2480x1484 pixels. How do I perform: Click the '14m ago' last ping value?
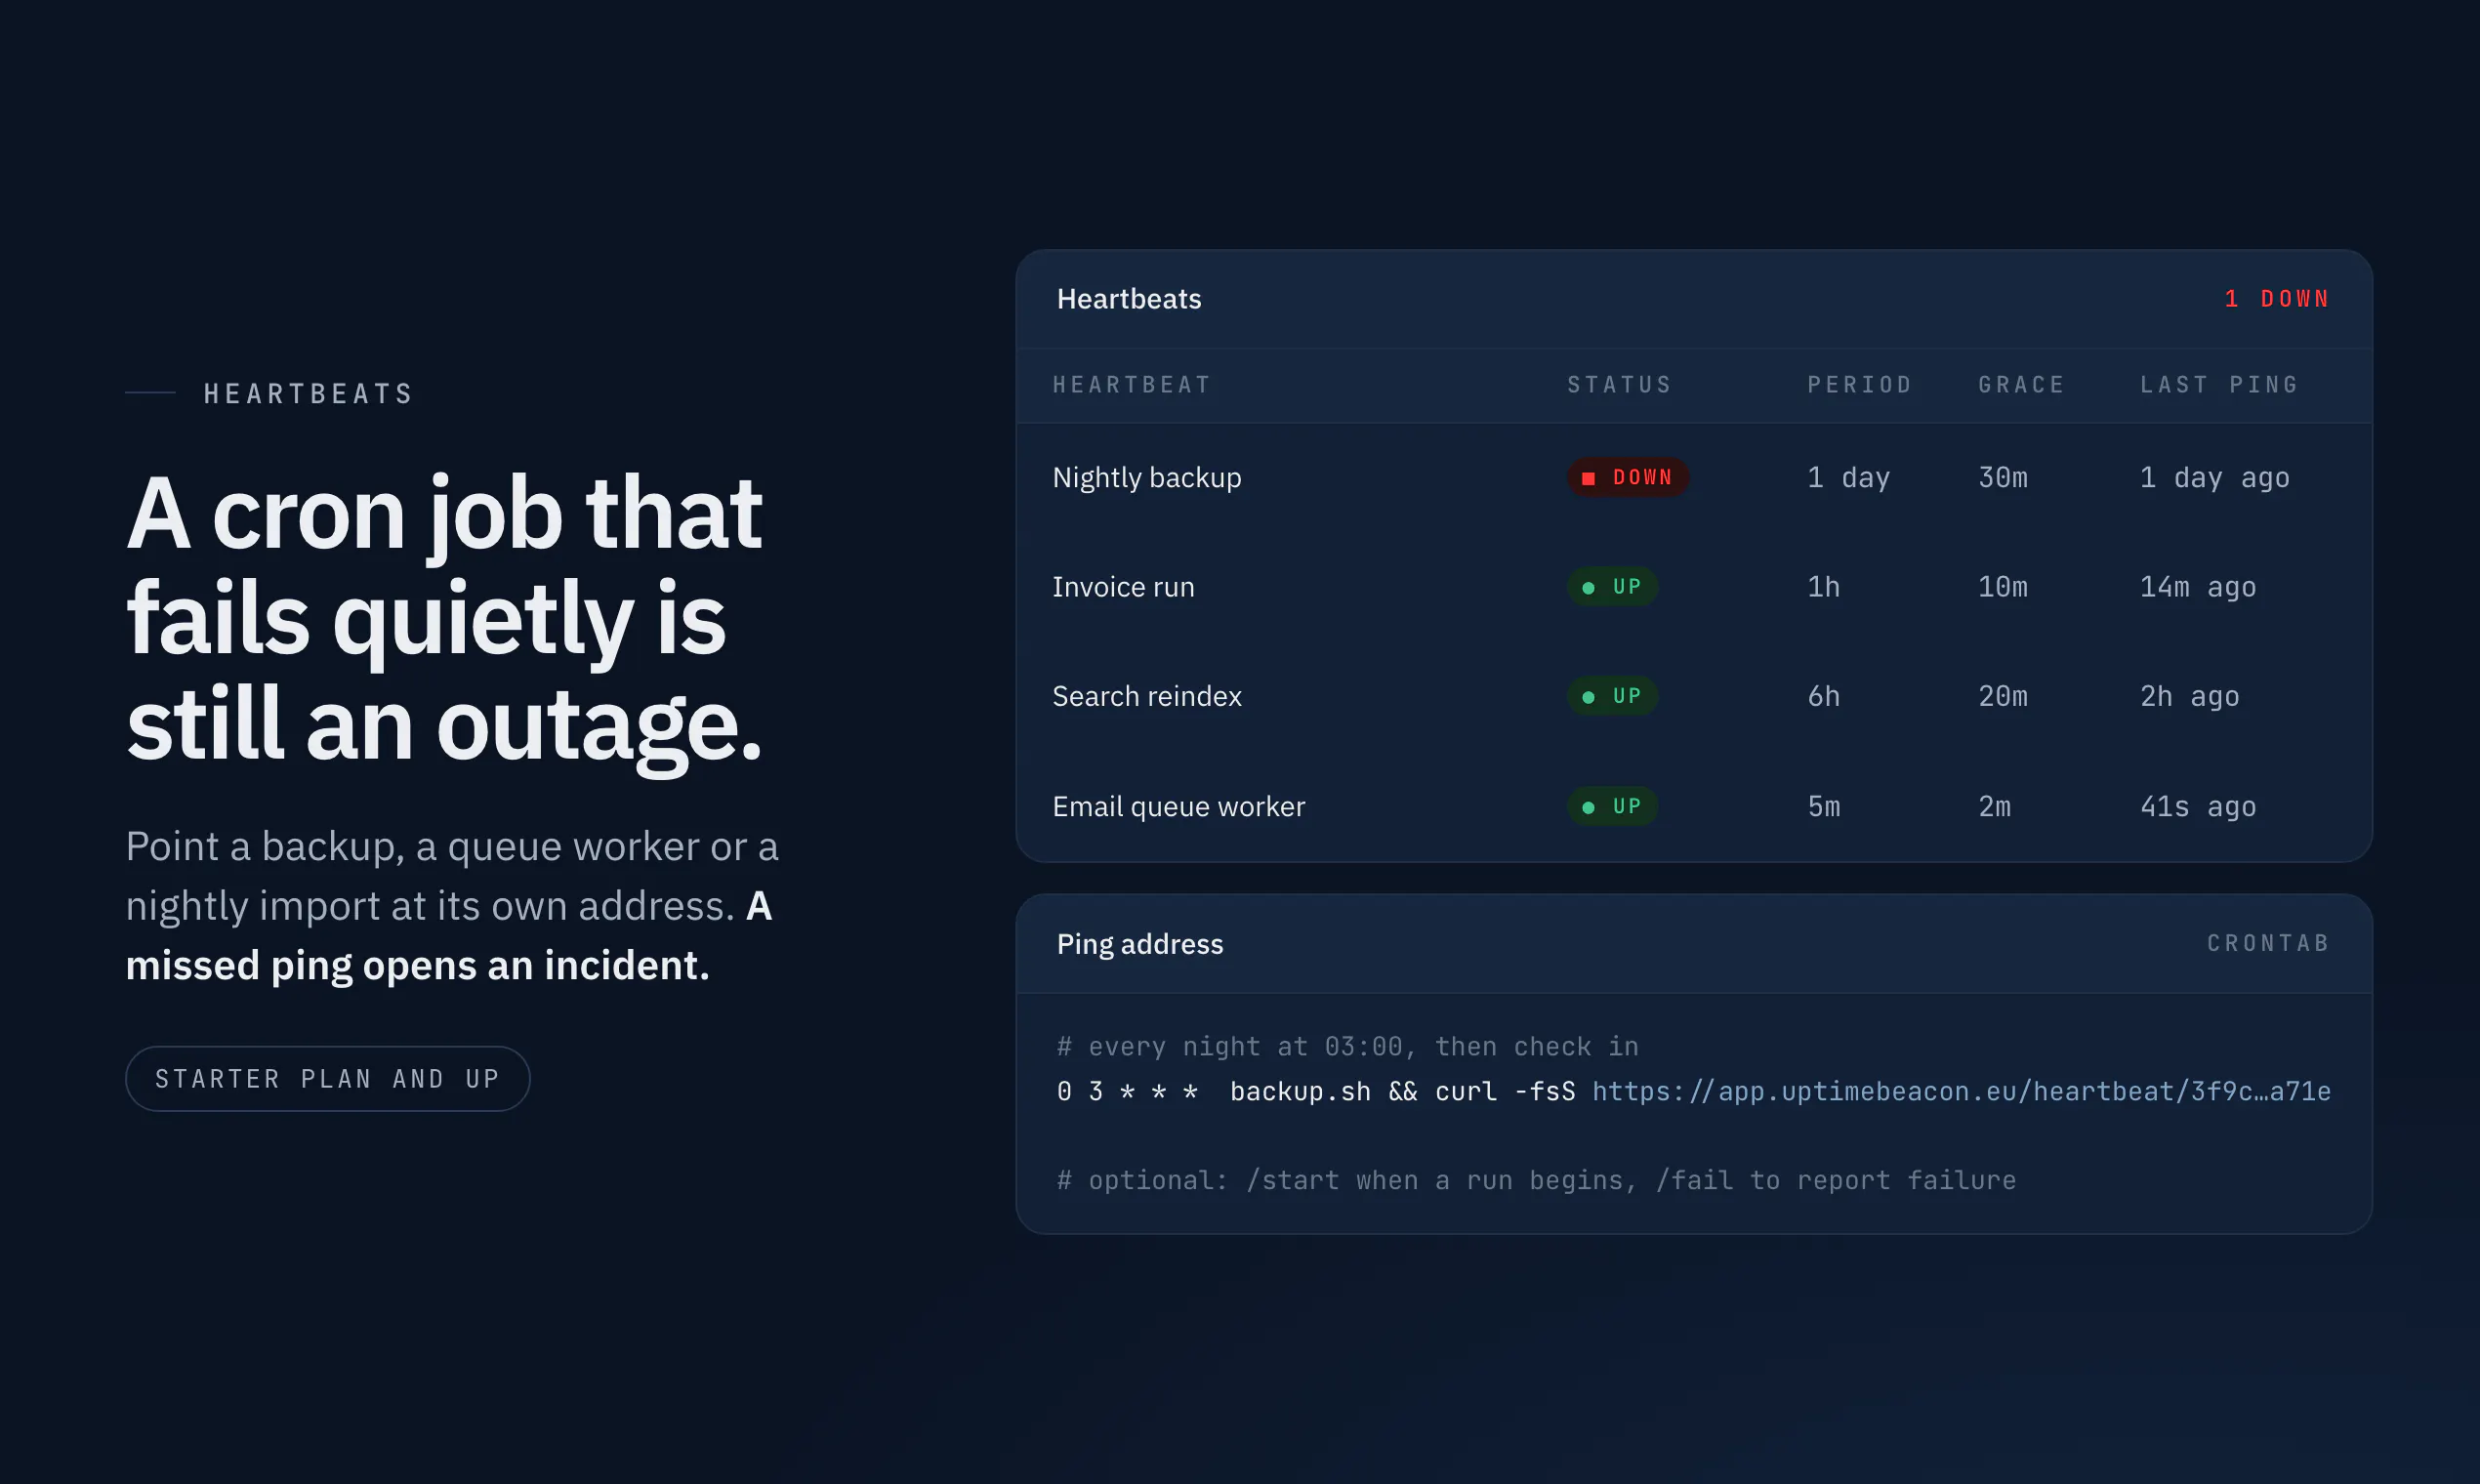pos(2197,587)
